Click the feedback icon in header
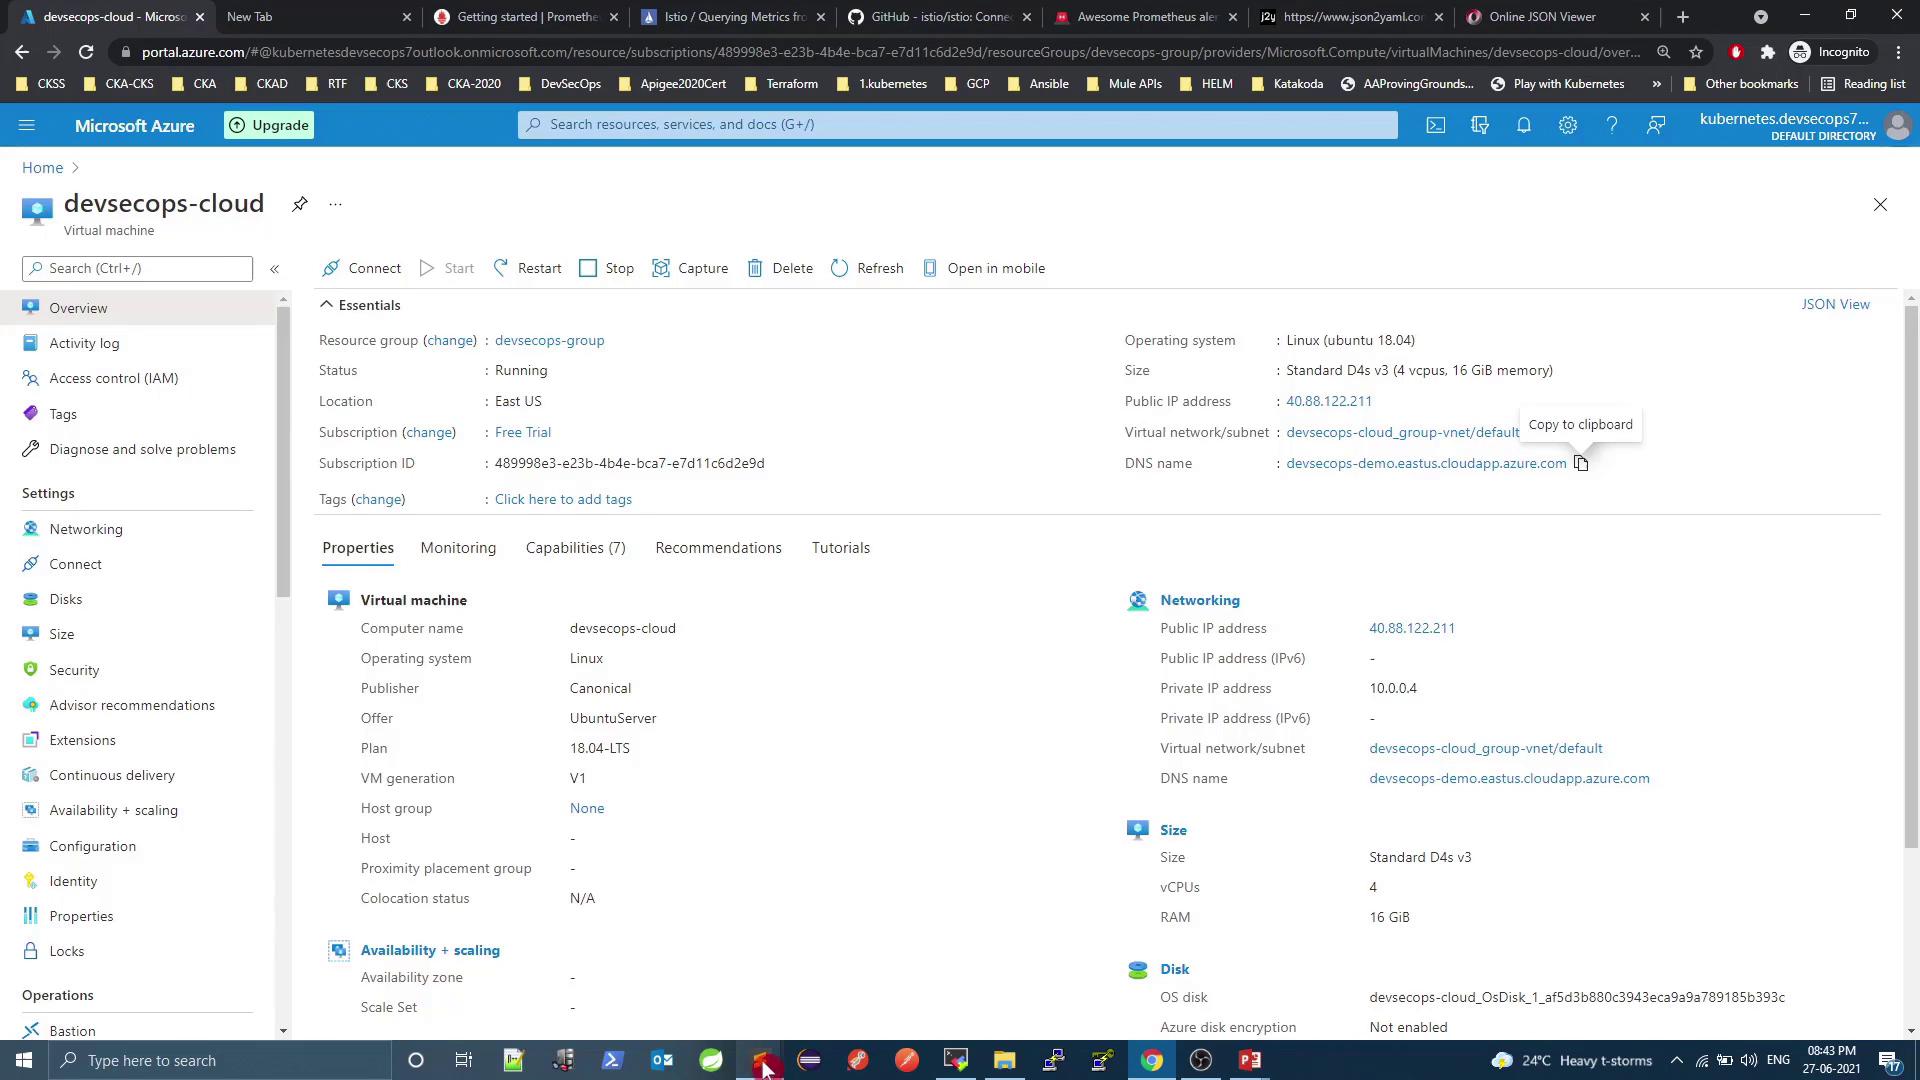Viewport: 1920px width, 1080px height. click(x=1655, y=125)
